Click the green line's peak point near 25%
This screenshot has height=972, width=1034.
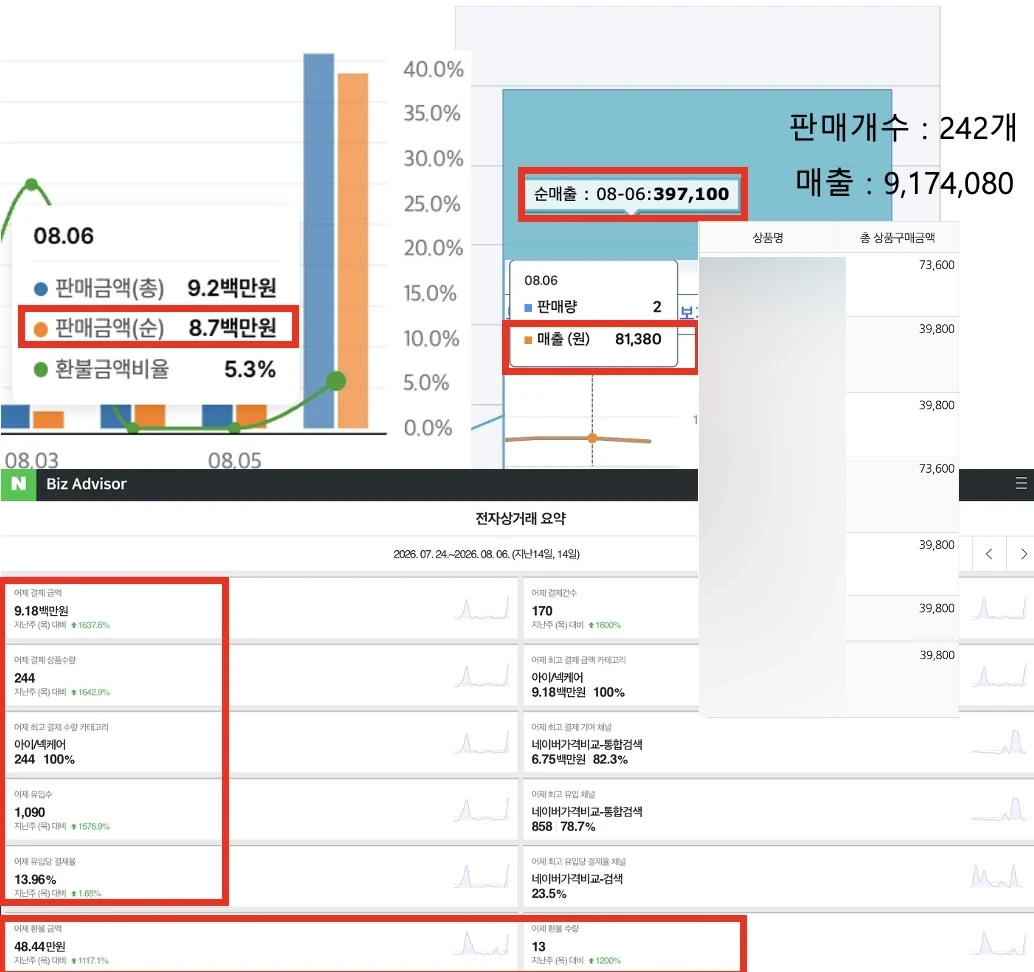pyautogui.click(x=32, y=184)
